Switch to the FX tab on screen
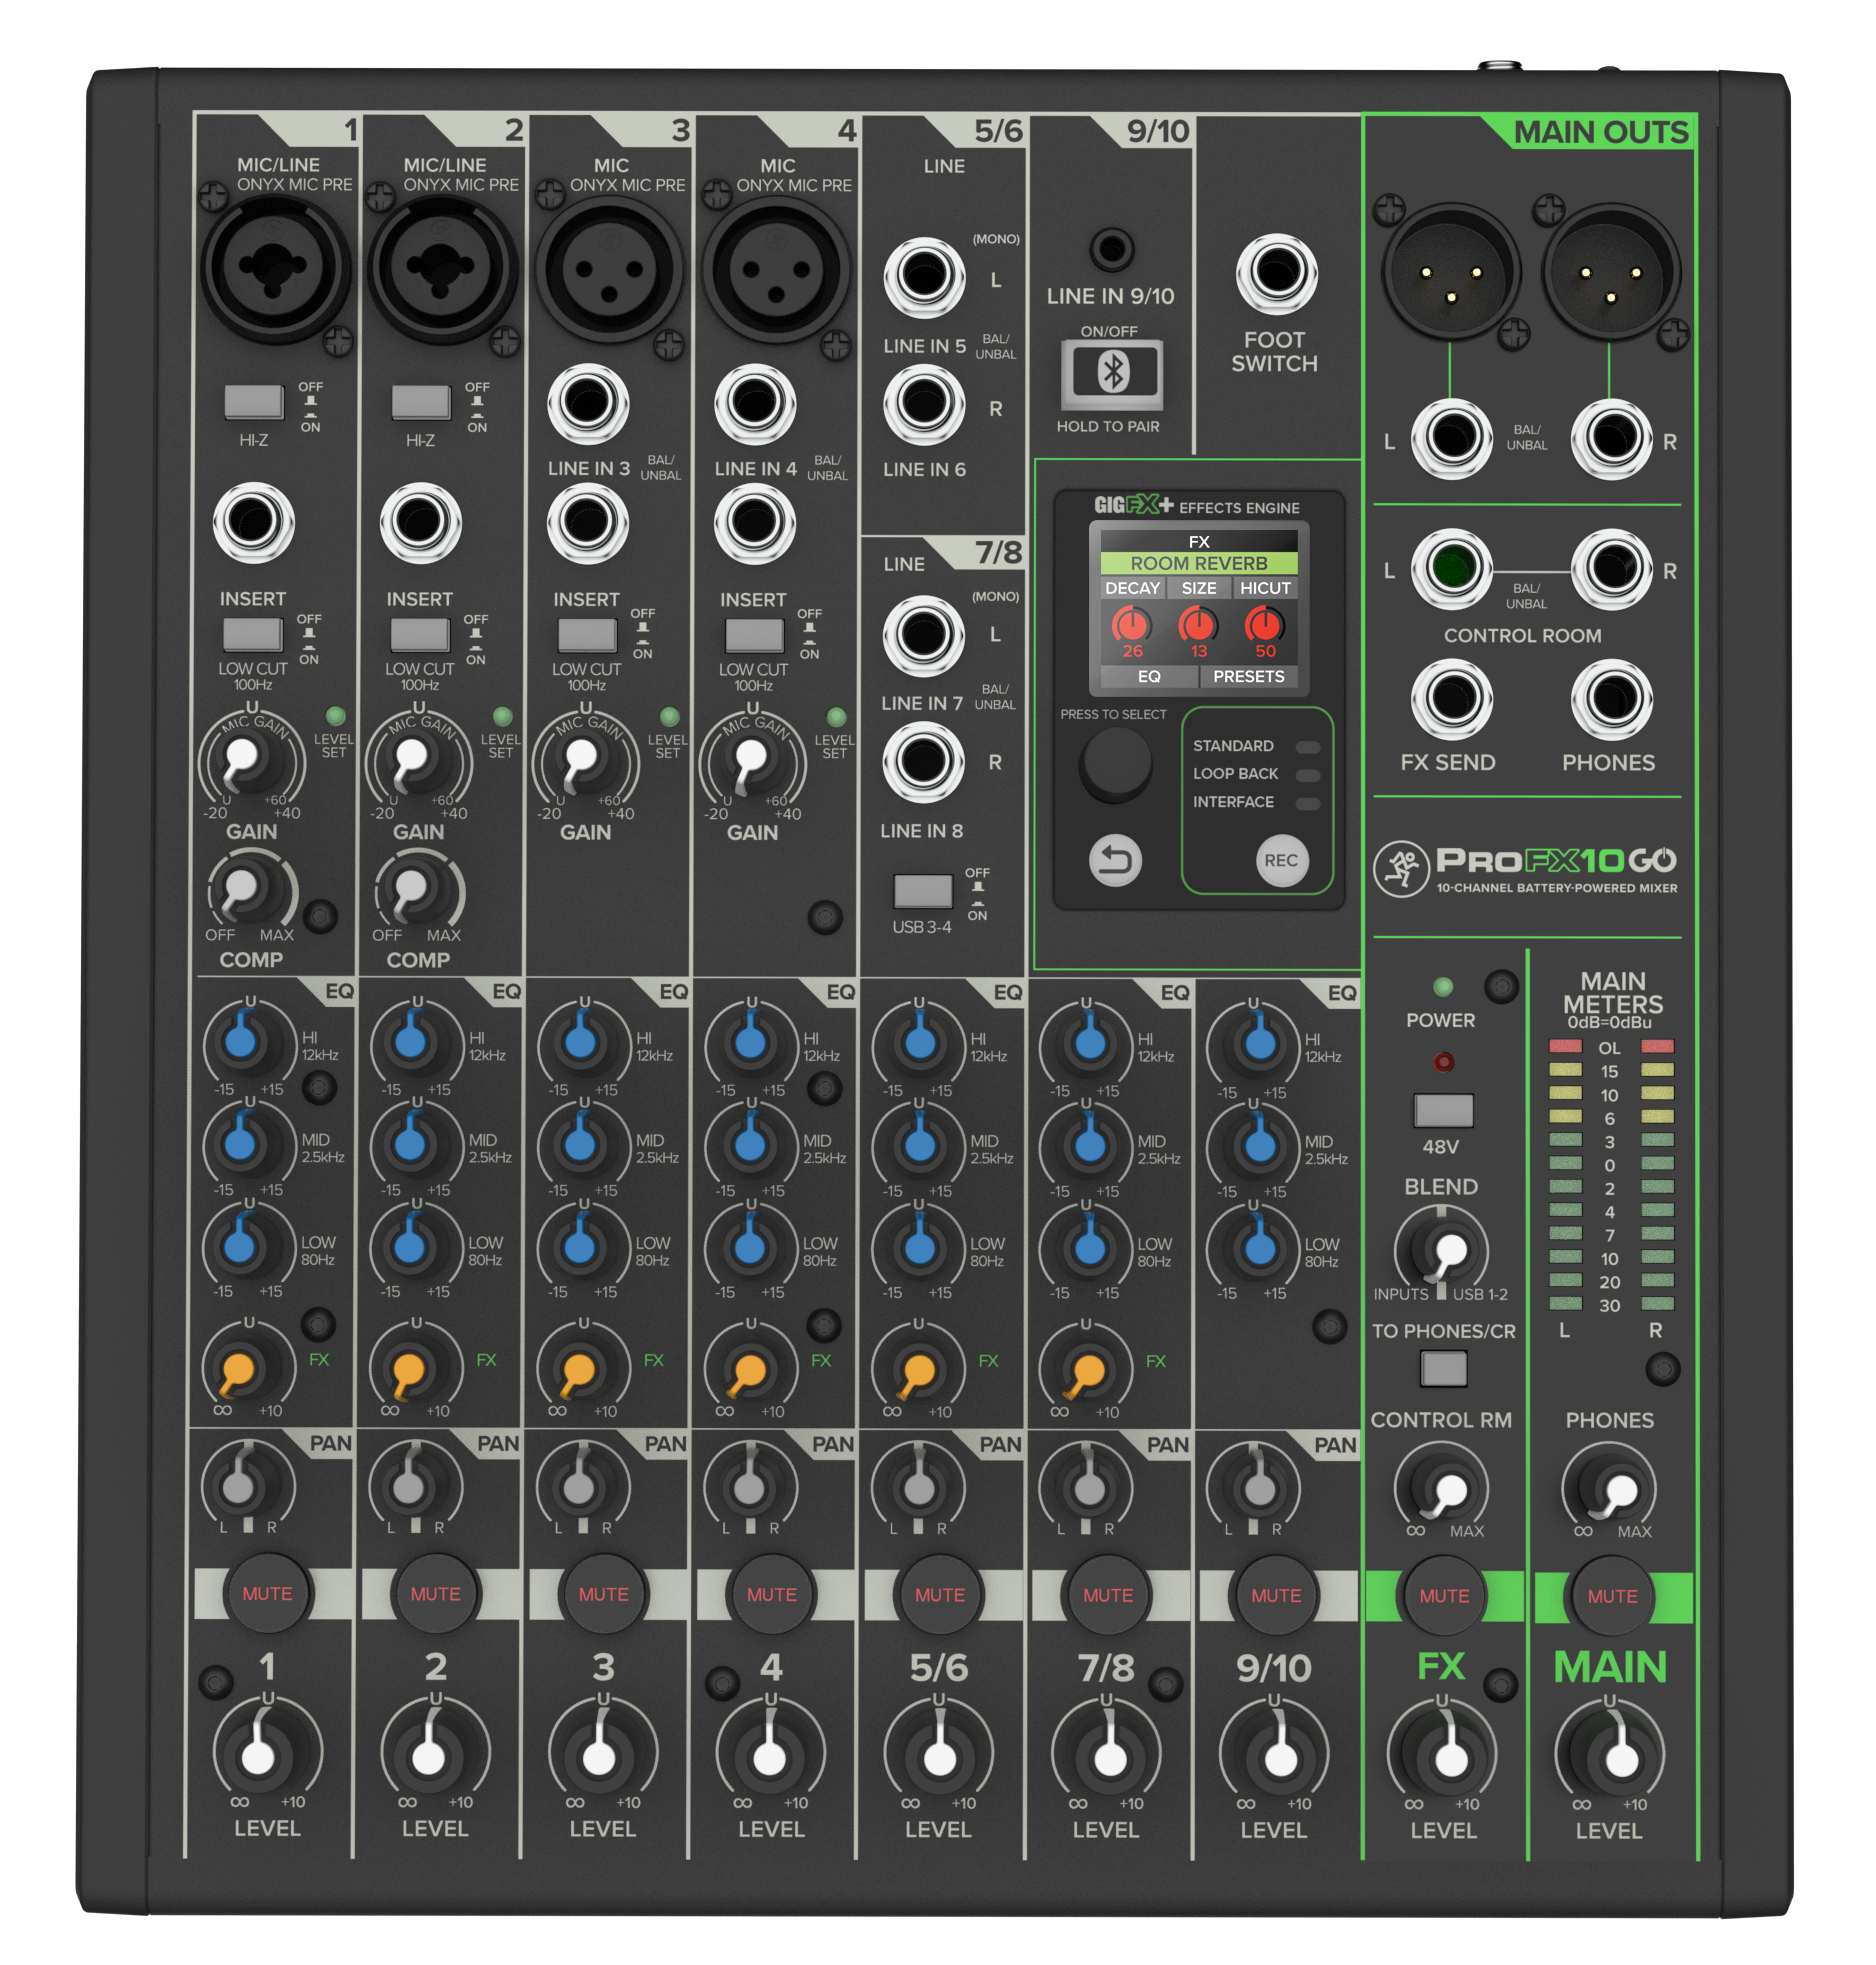1876x1965 pixels. [1197, 540]
